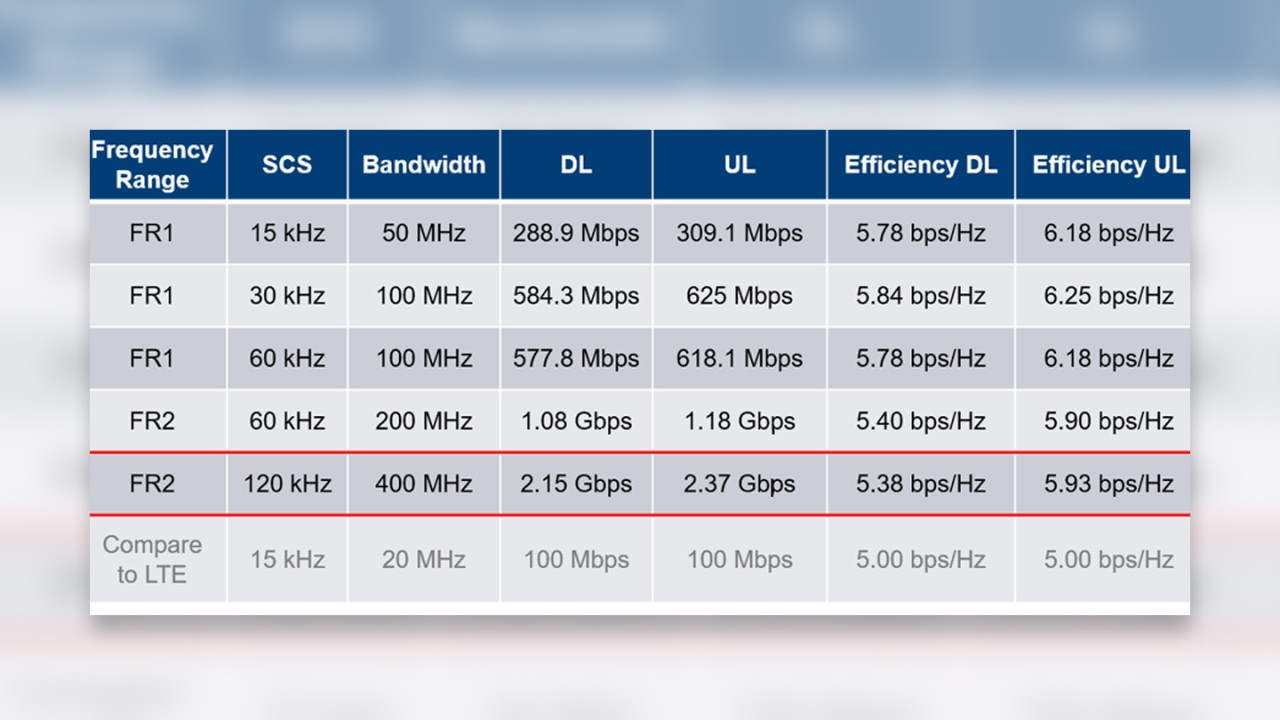1280x720 pixels.
Task: Click the Frequency Range column header
Action: click(152, 165)
